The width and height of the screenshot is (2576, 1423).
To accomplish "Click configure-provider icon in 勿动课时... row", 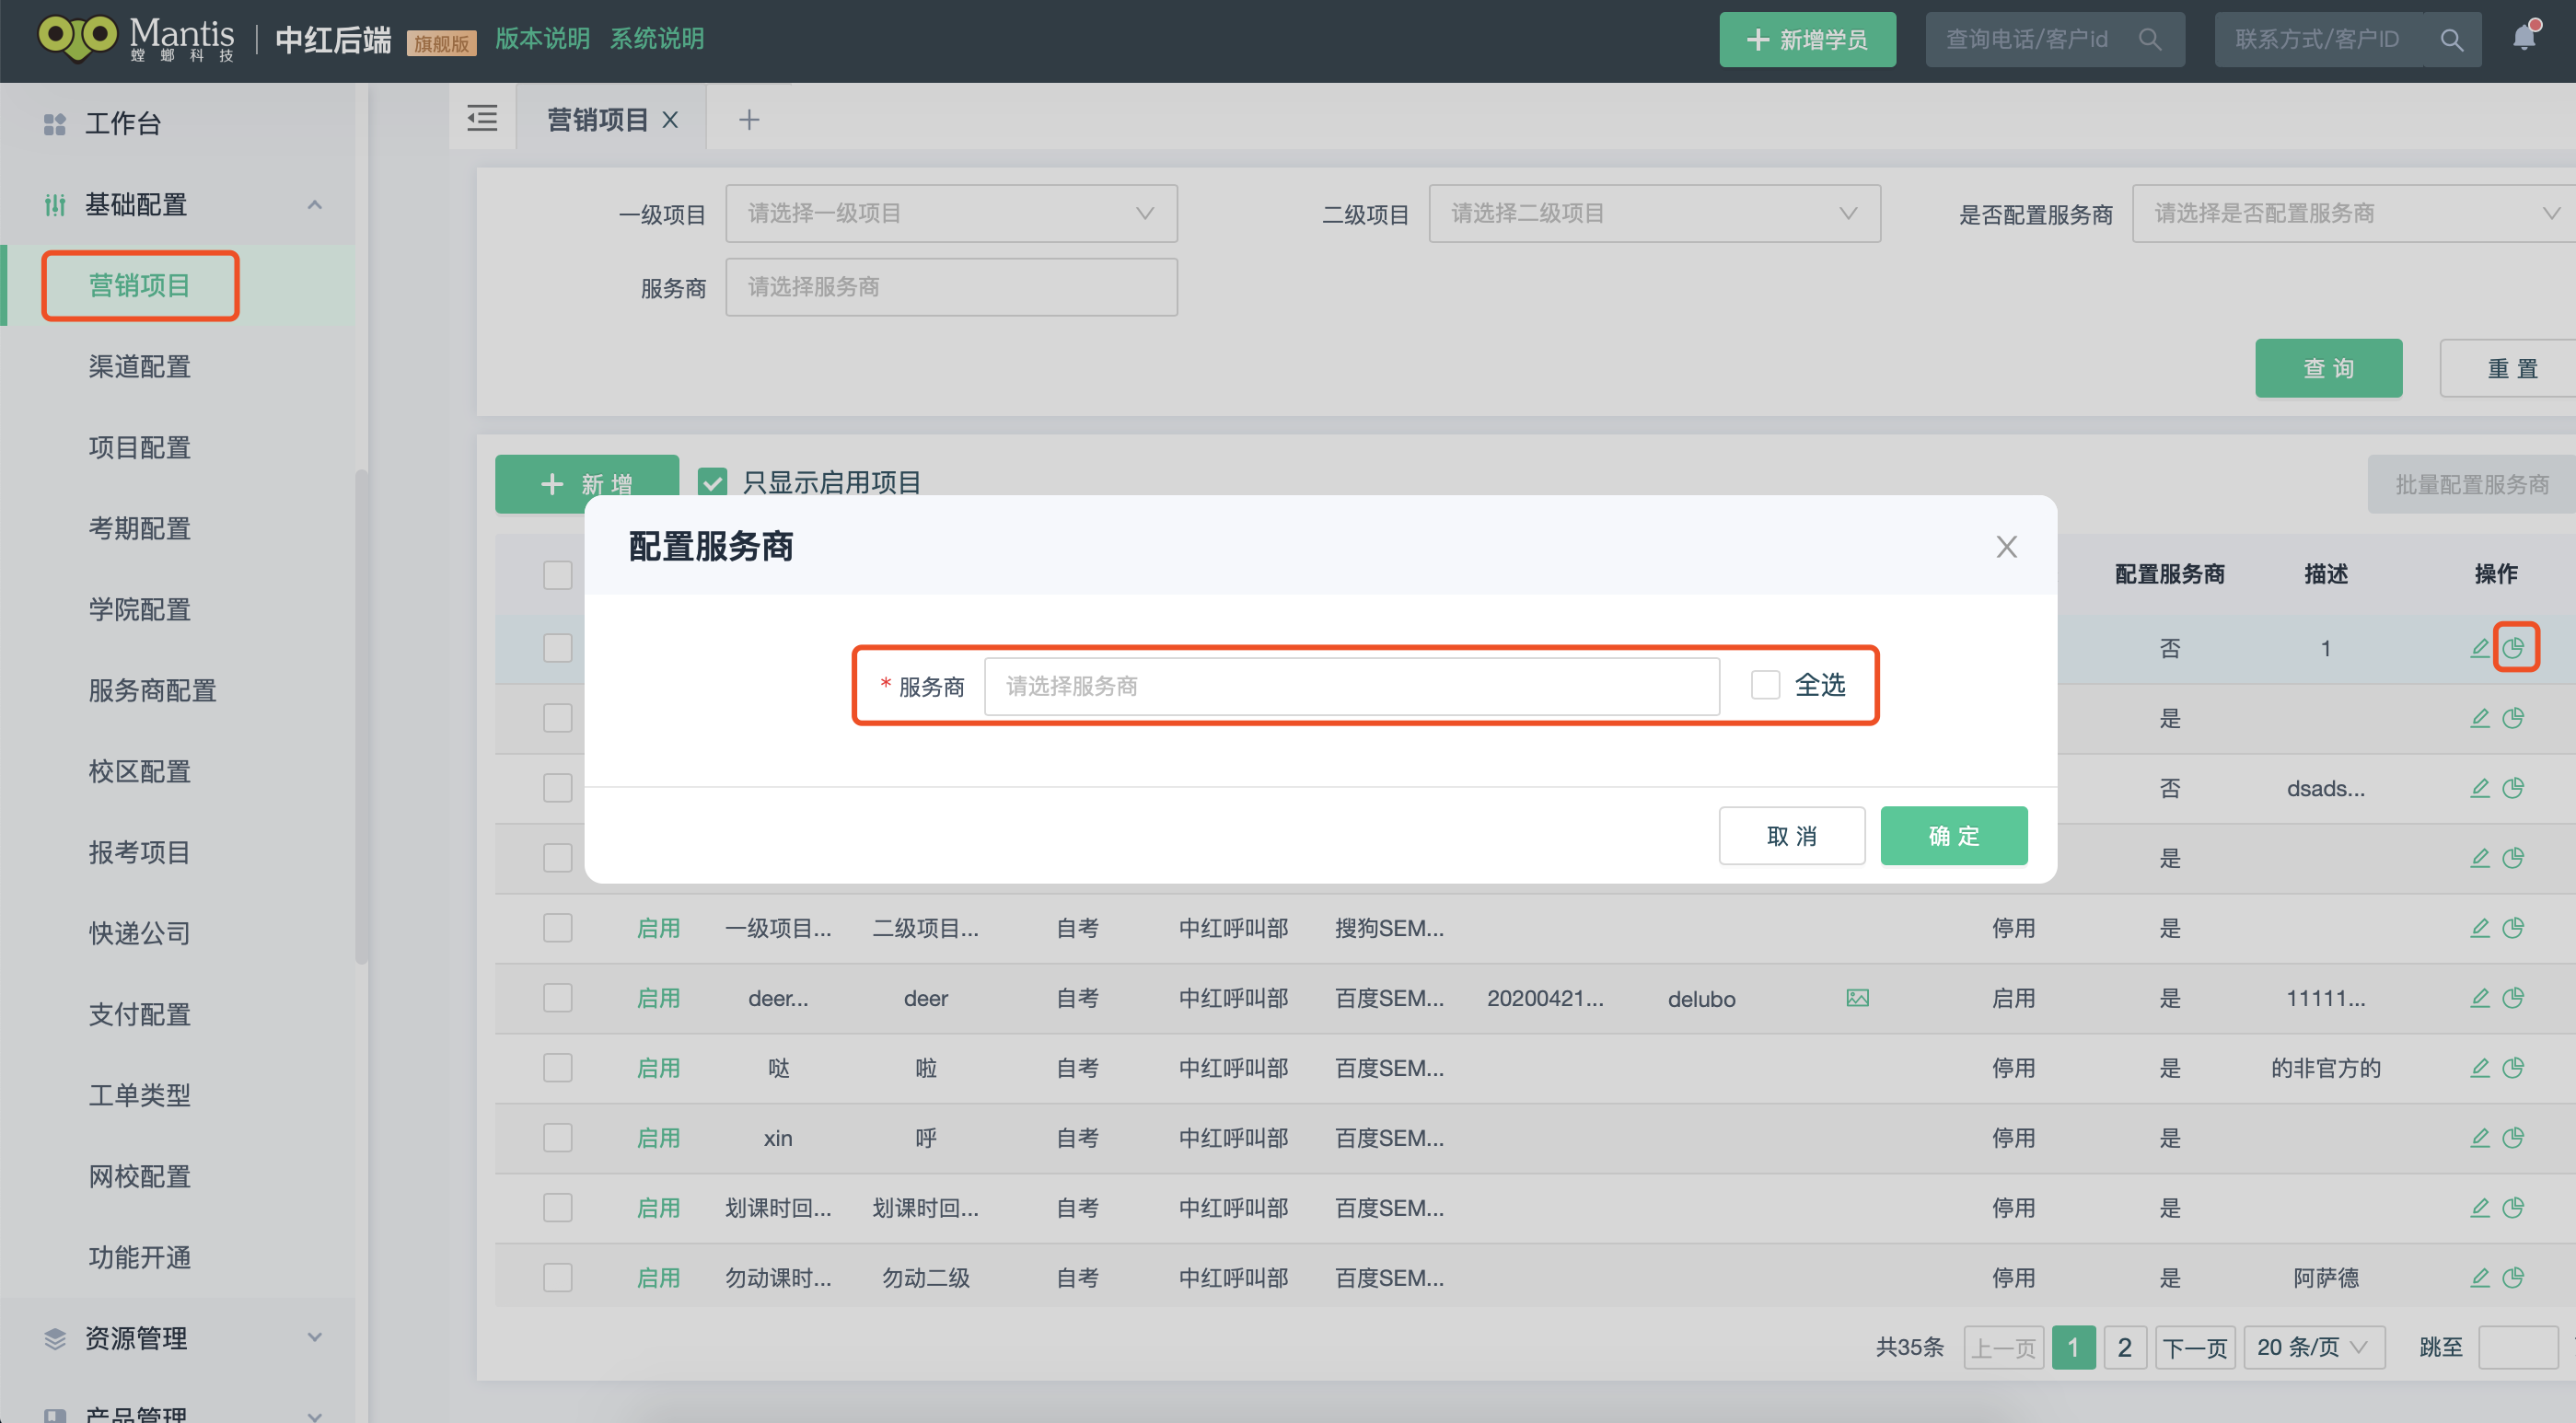I will click(2513, 1278).
